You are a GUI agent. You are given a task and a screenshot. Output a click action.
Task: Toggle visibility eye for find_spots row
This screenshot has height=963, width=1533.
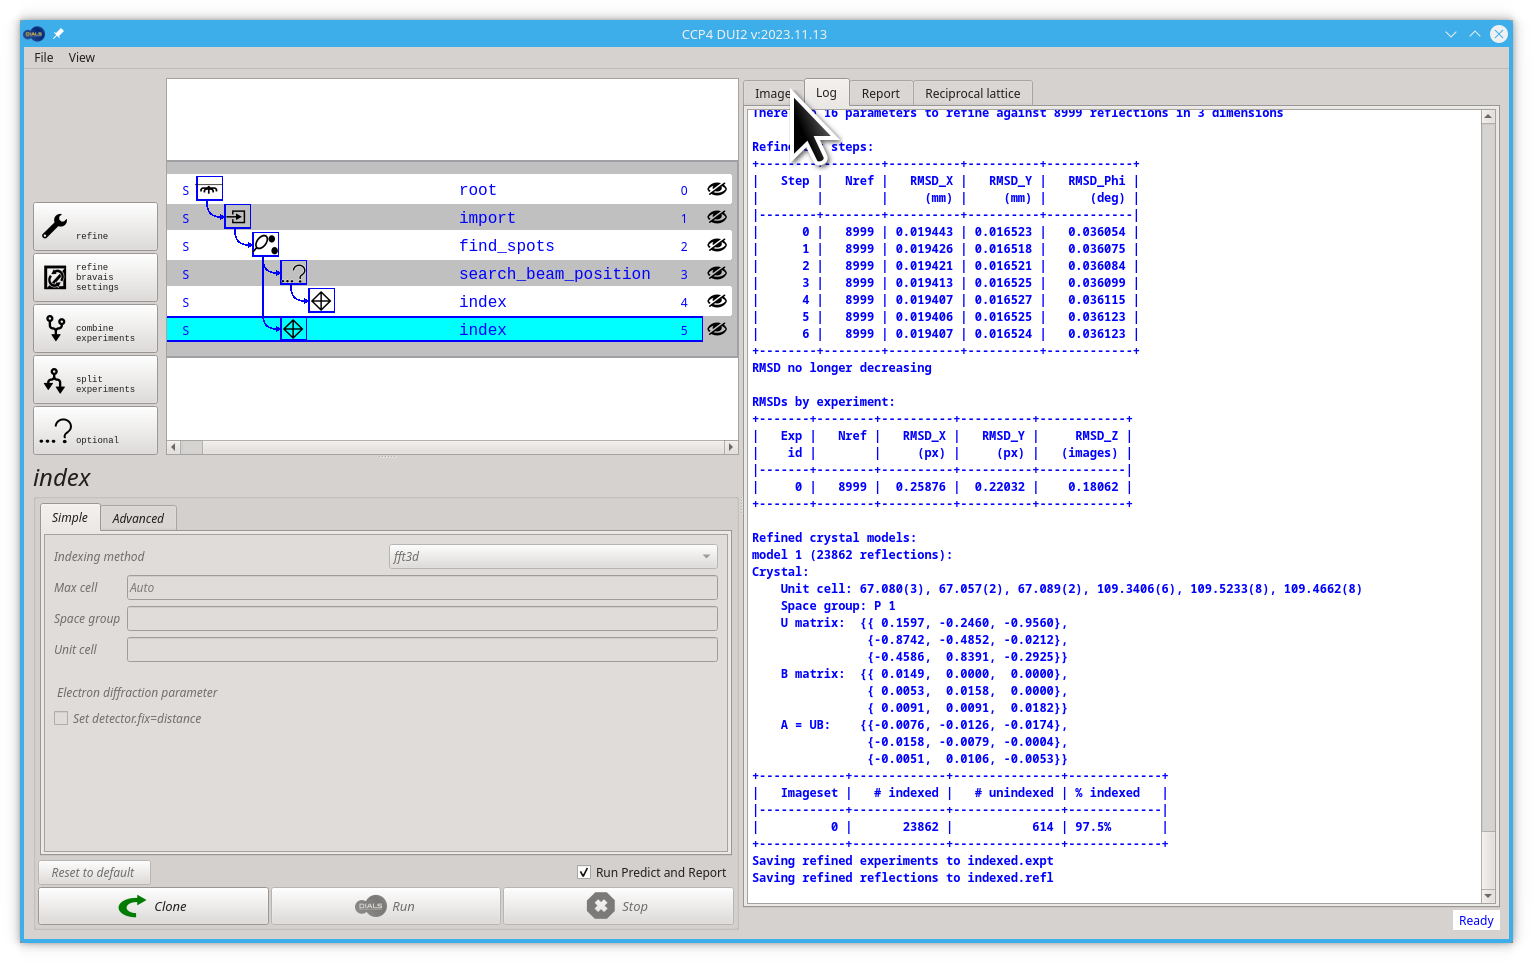pyautogui.click(x=717, y=245)
